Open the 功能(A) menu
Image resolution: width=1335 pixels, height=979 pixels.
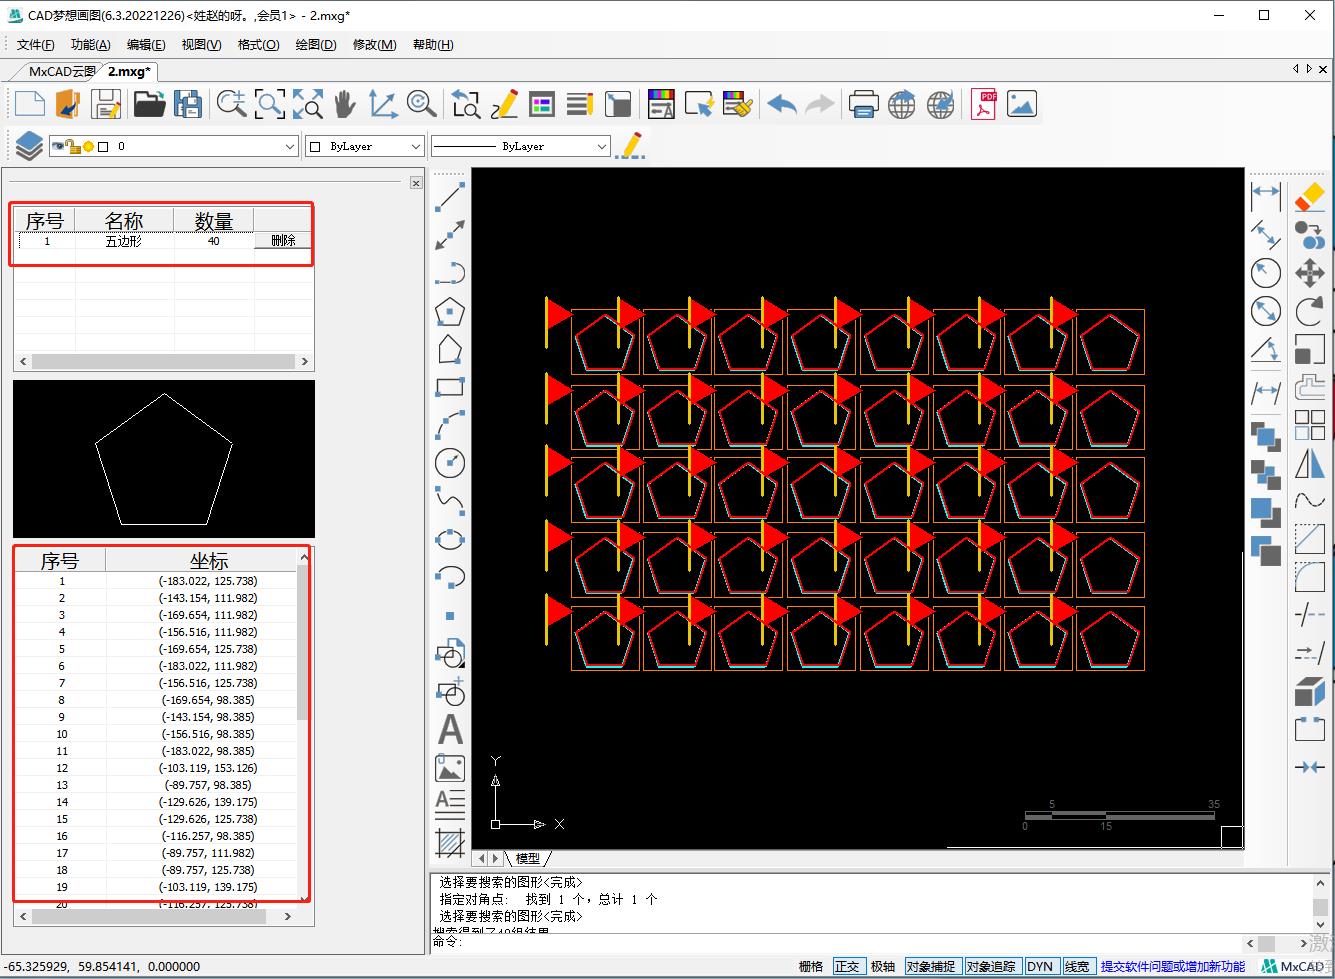[91, 45]
